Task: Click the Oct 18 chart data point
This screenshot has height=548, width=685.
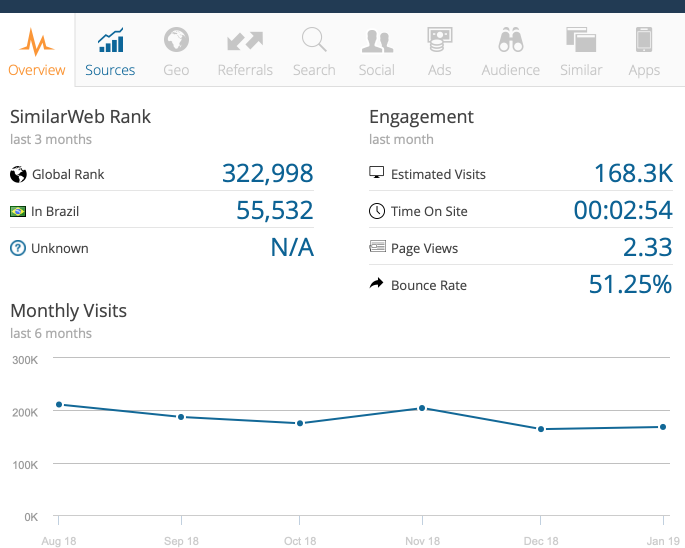Action: (x=300, y=423)
